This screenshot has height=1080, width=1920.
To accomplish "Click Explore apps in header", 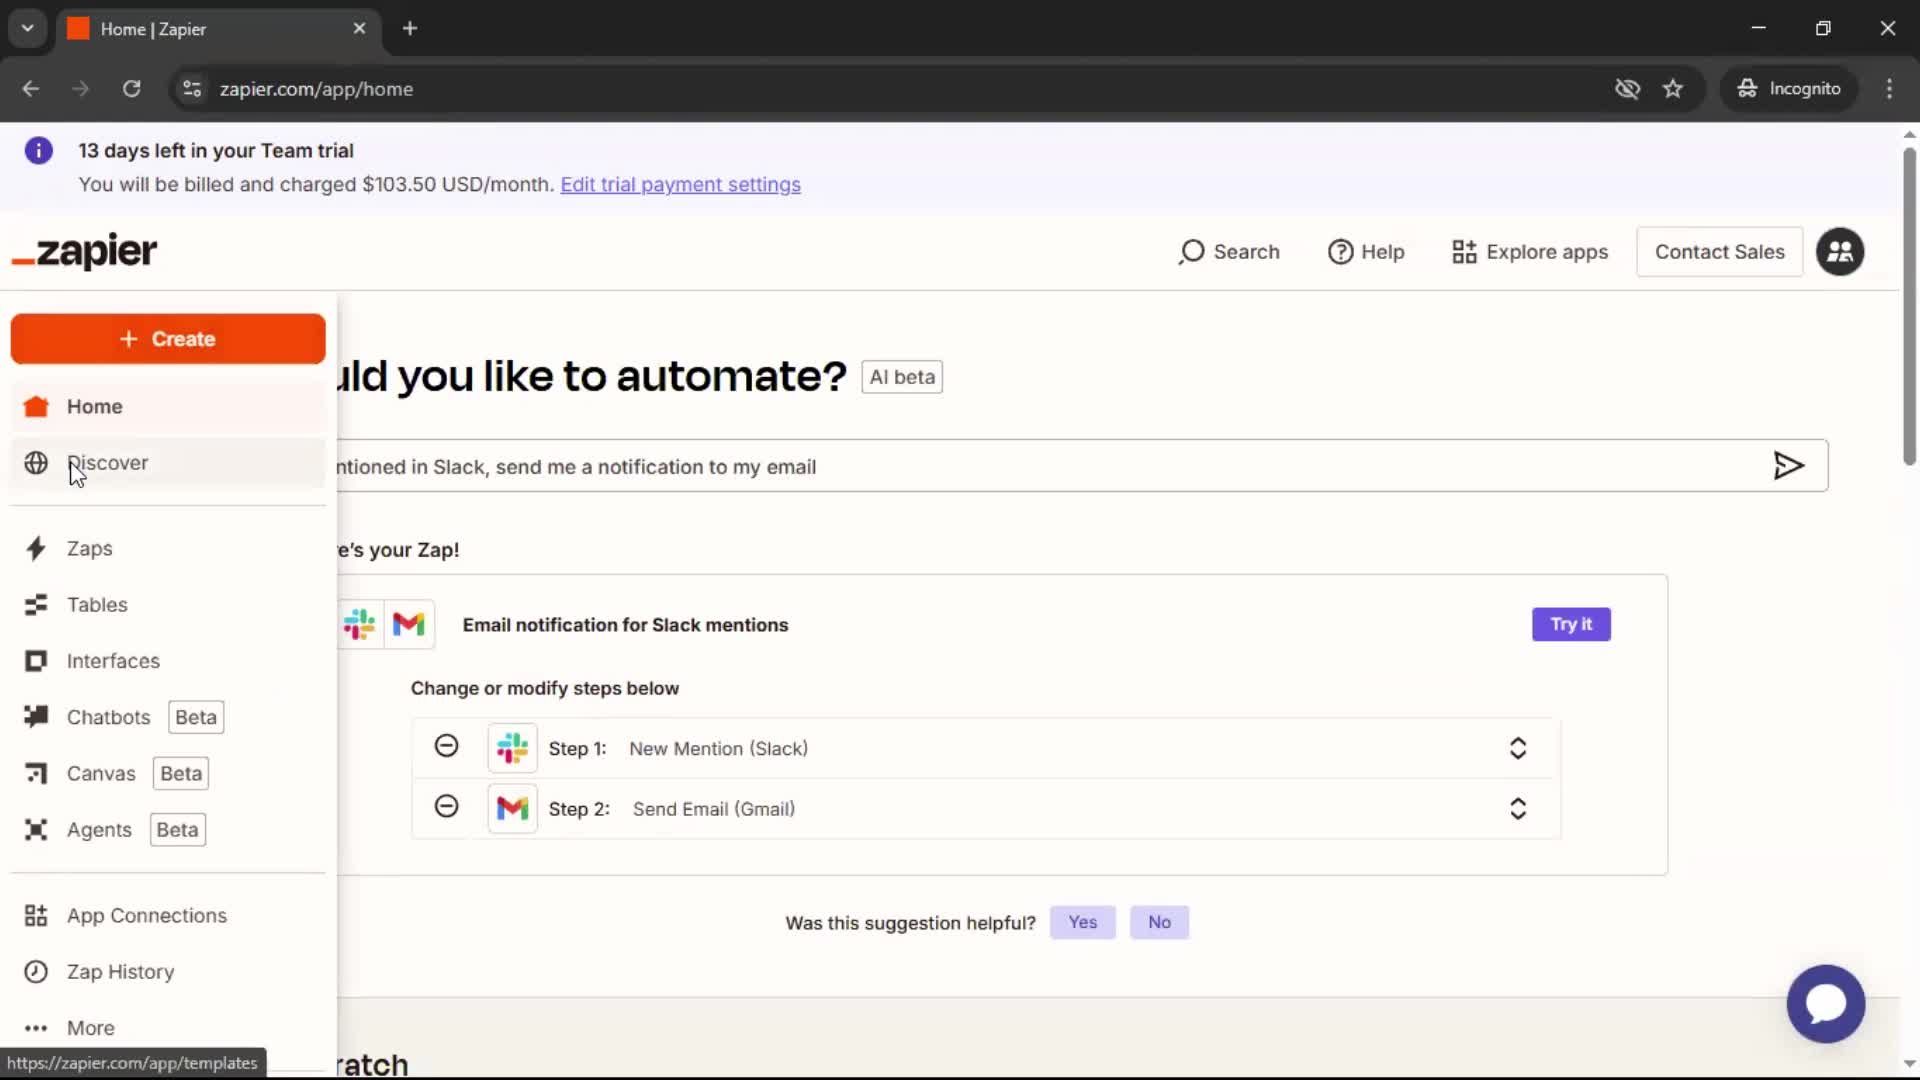I will (x=1530, y=252).
